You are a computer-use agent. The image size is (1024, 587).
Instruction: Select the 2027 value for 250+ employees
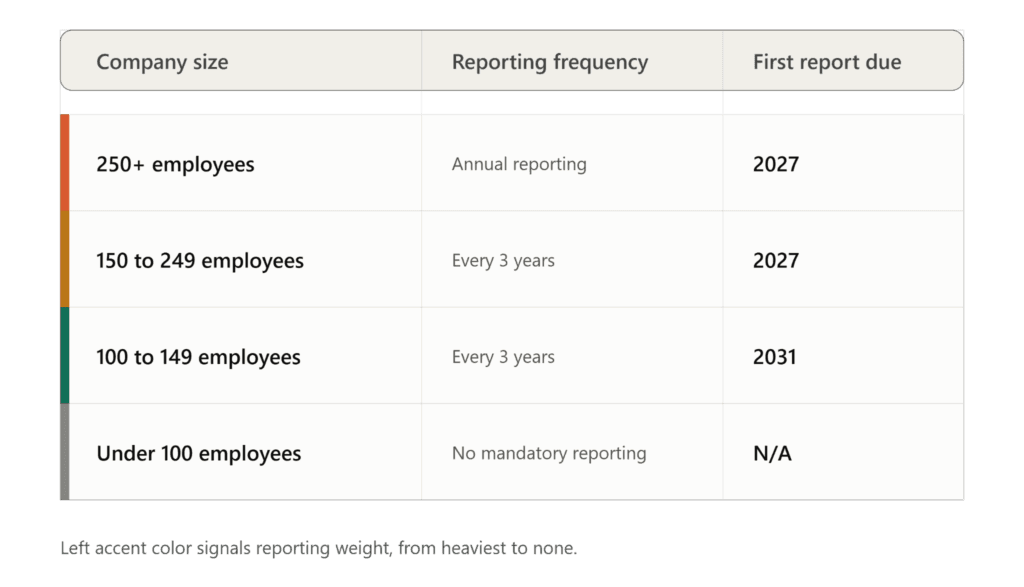pyautogui.click(x=776, y=164)
